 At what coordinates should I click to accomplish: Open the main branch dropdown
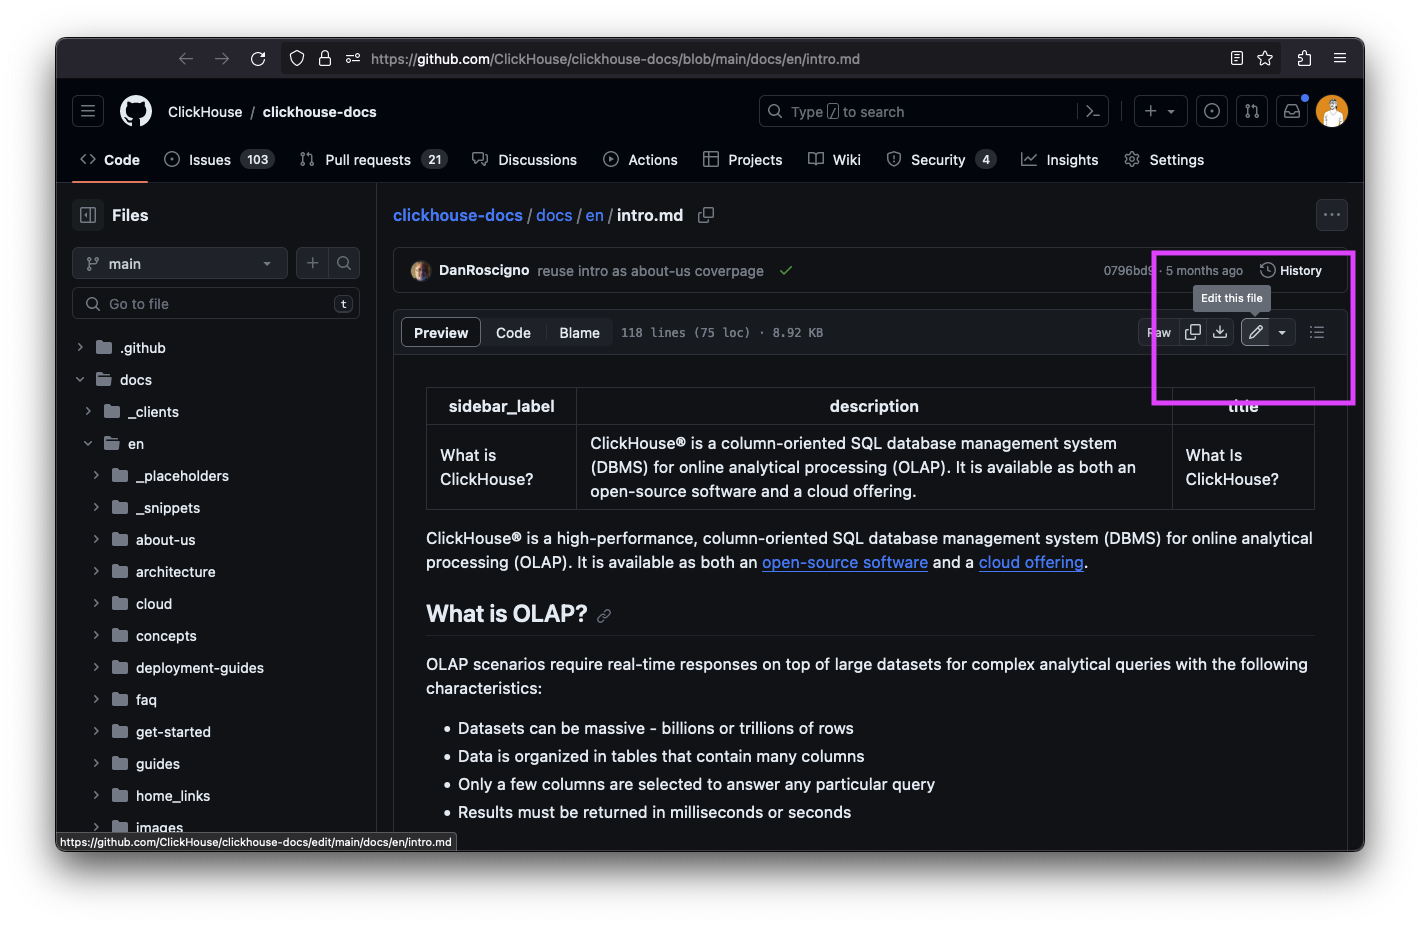(x=180, y=263)
